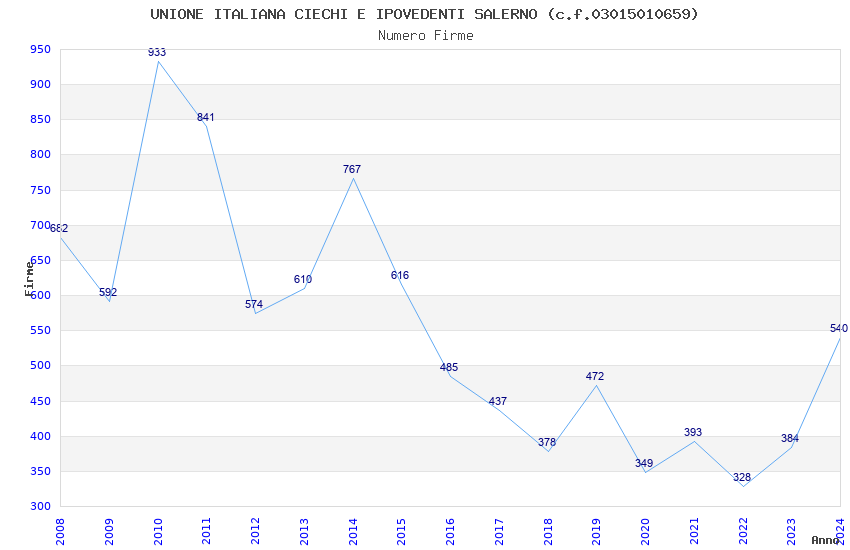
Task: Click the data label 841 for 2011
Action: pos(205,117)
